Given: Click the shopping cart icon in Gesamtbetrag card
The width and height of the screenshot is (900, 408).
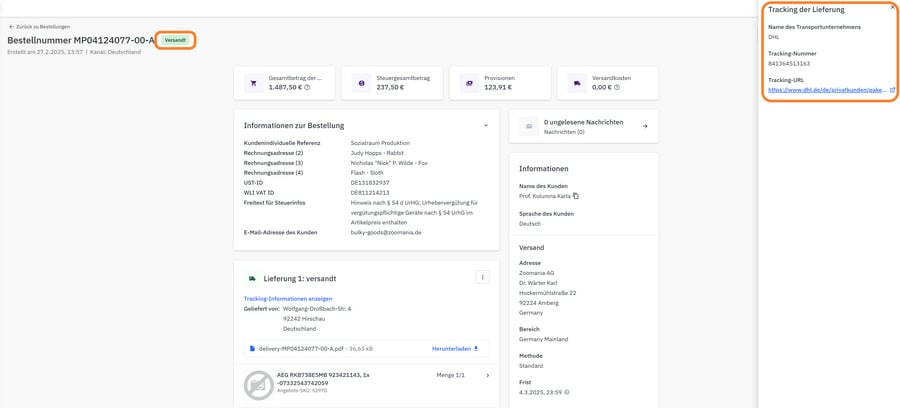Looking at the screenshot, I should [x=253, y=83].
